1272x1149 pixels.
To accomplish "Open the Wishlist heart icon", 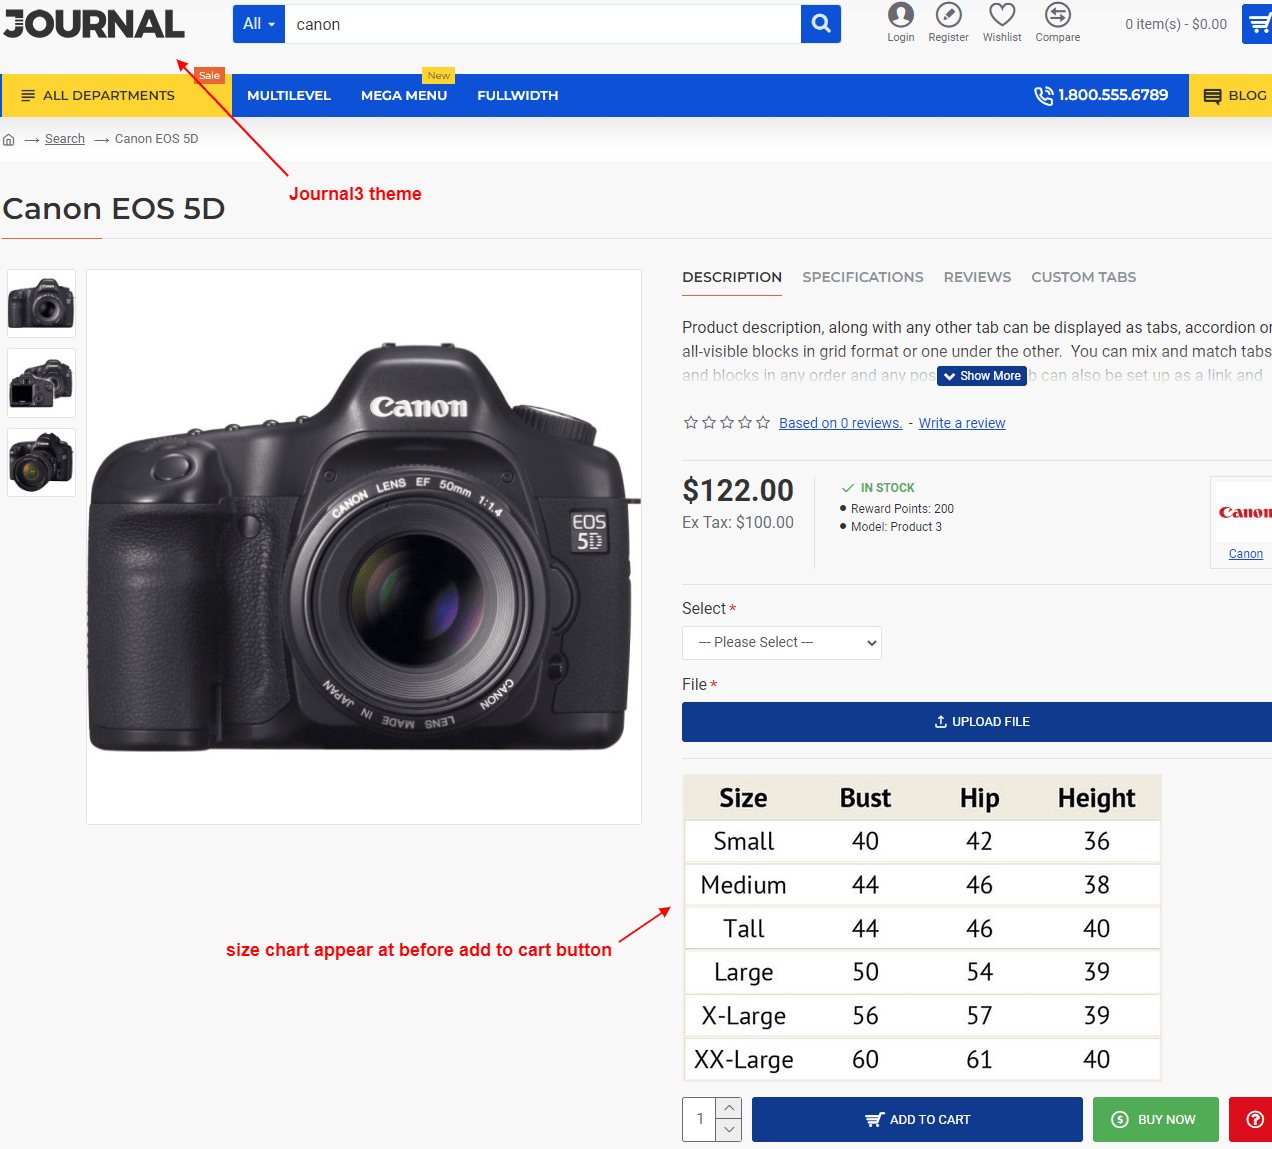I will pos(1001,16).
